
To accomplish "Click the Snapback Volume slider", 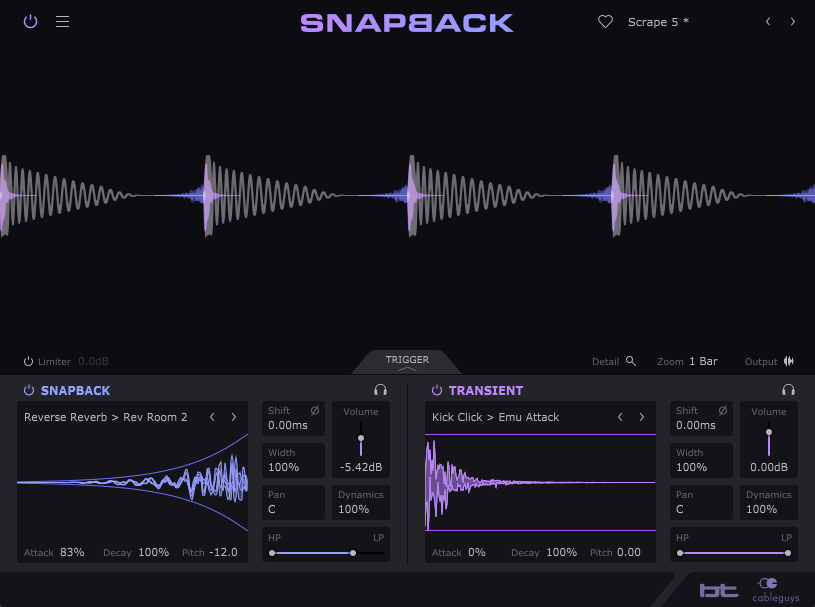I will pyautogui.click(x=361, y=438).
